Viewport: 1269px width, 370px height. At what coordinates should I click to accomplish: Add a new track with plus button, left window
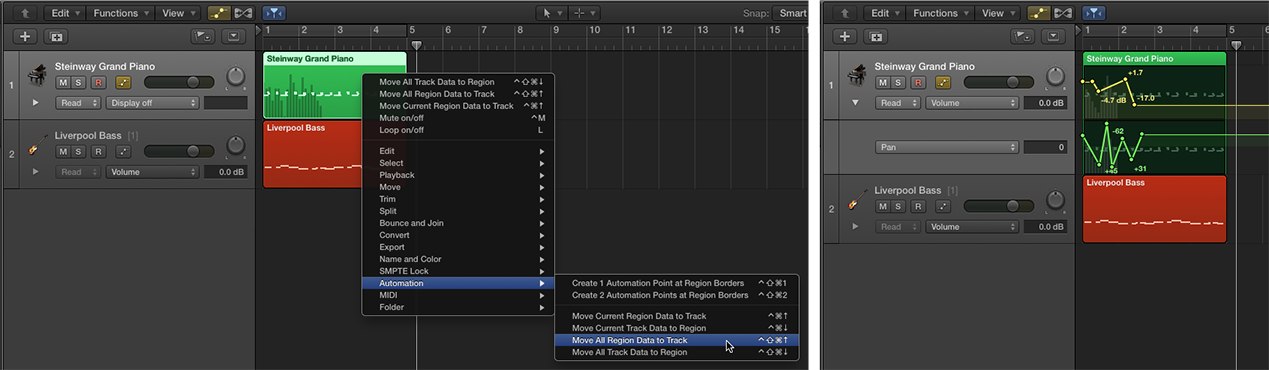26,36
